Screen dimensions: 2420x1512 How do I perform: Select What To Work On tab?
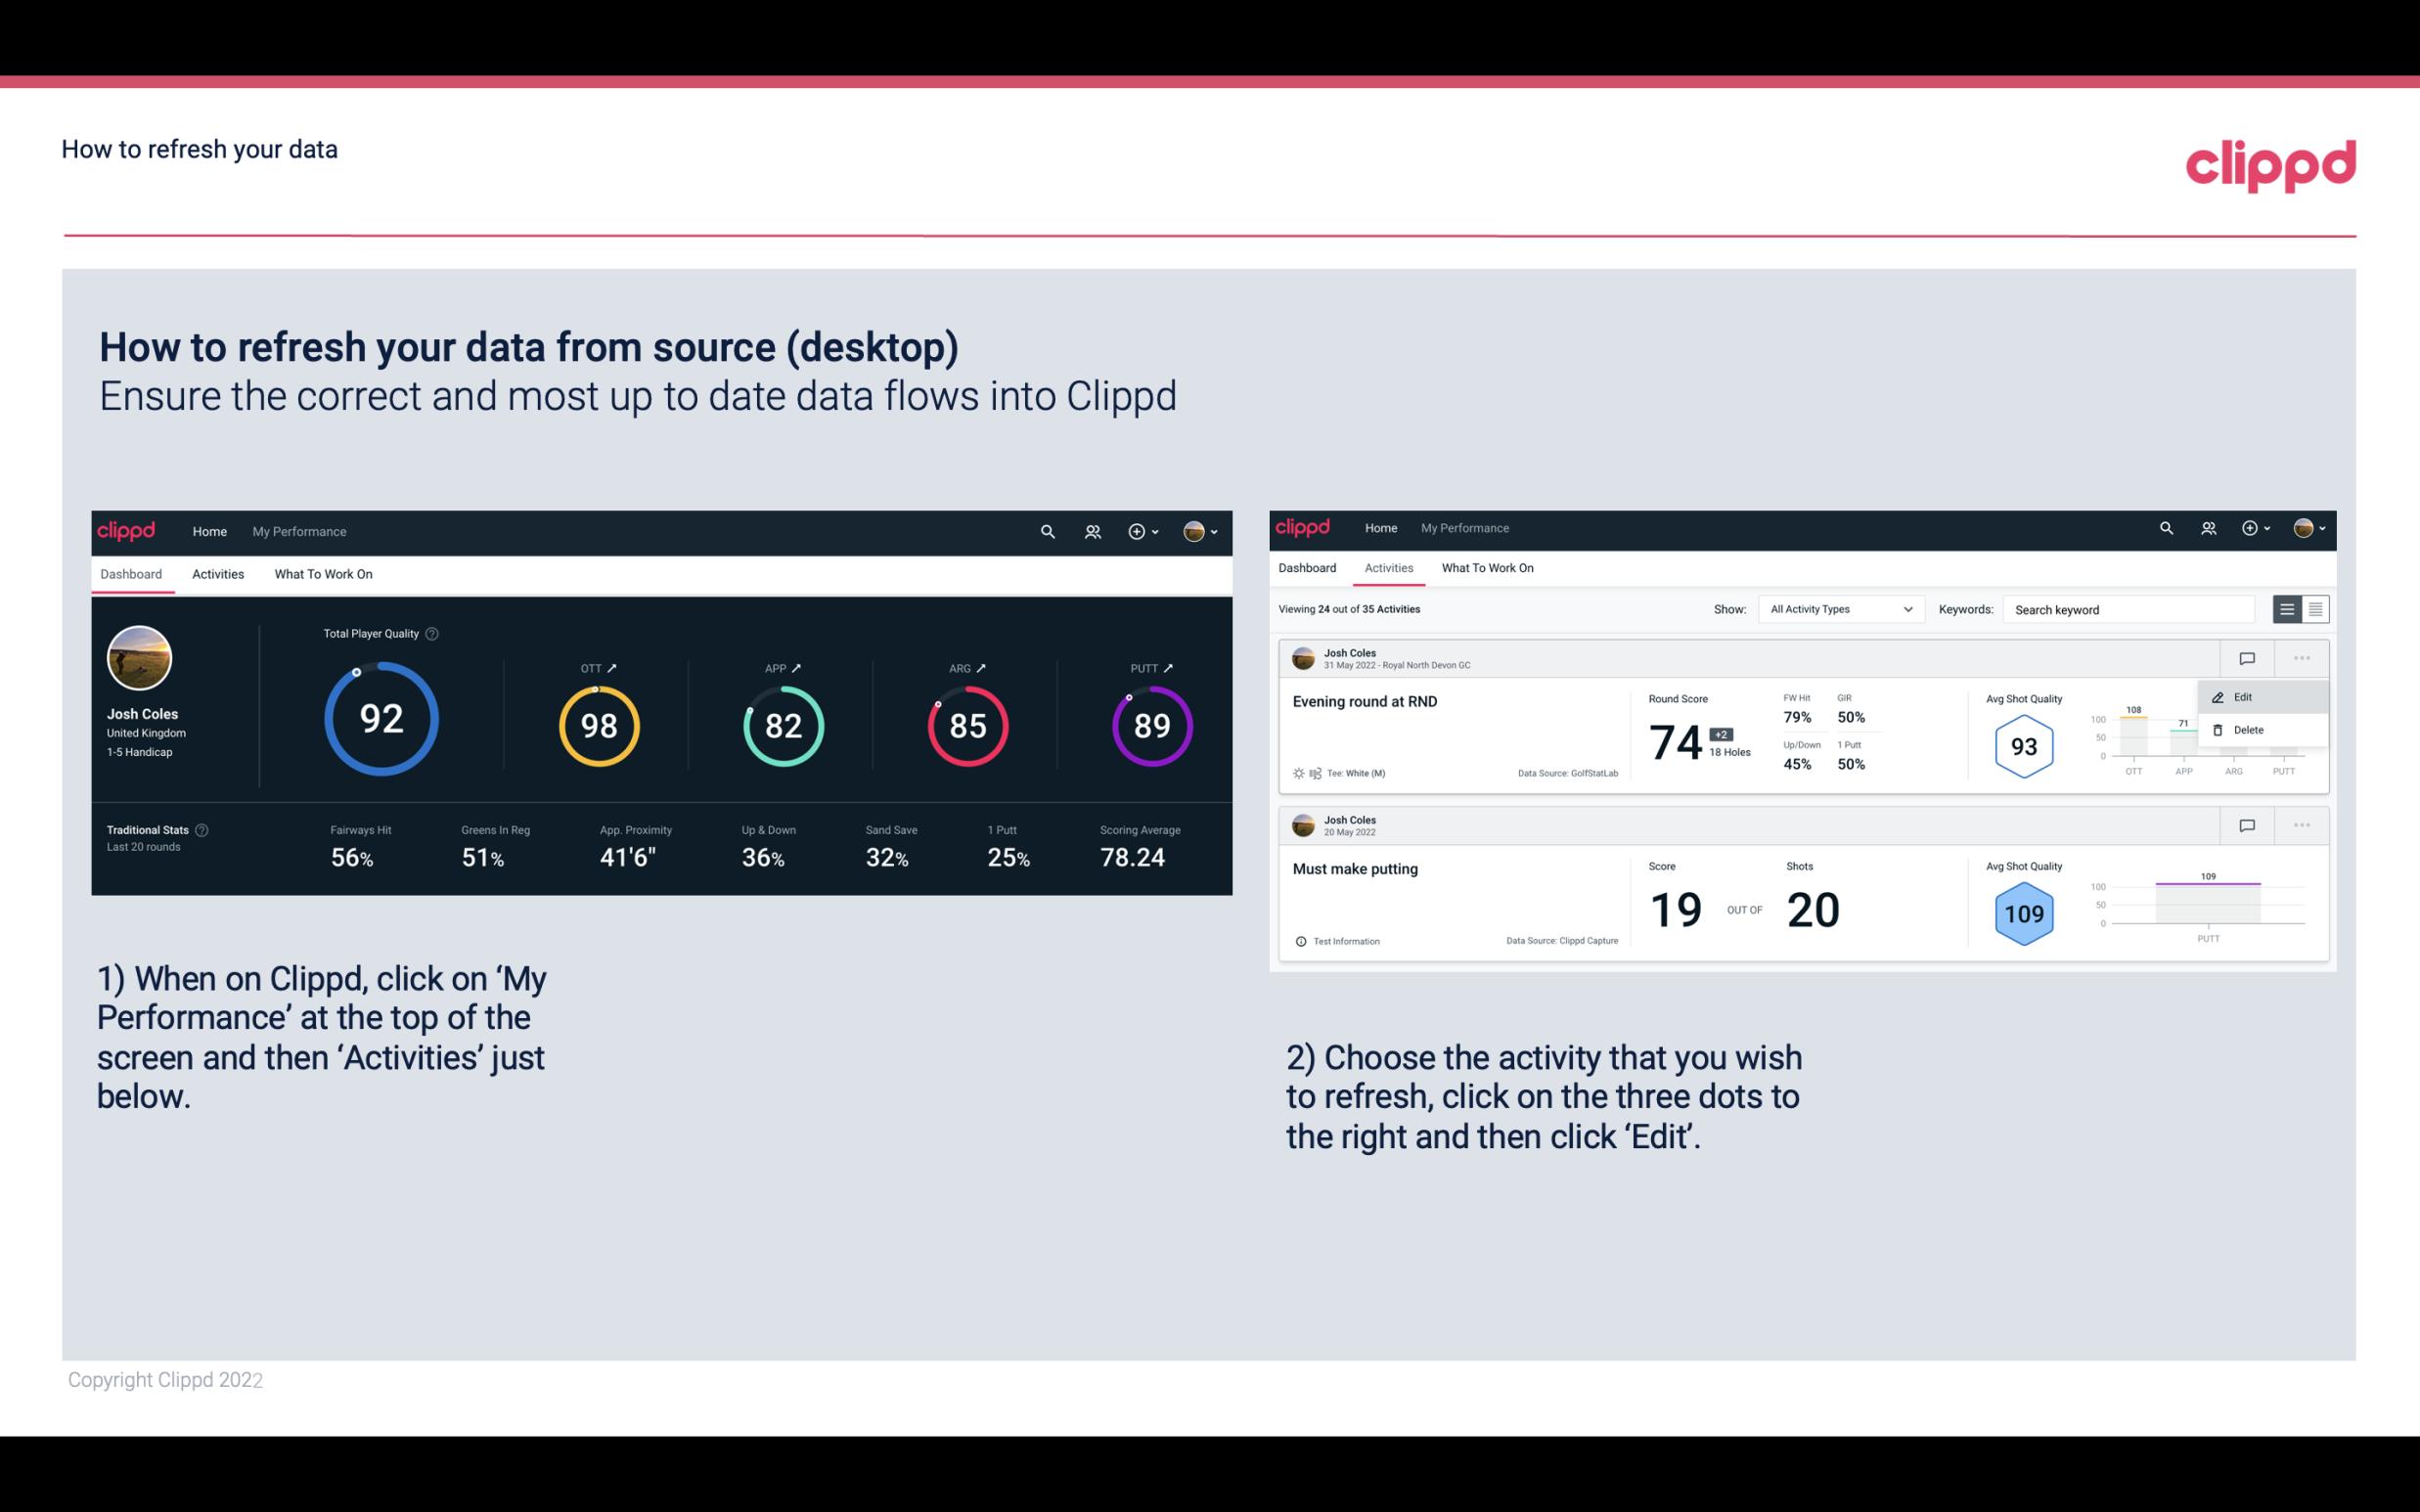[x=323, y=573]
